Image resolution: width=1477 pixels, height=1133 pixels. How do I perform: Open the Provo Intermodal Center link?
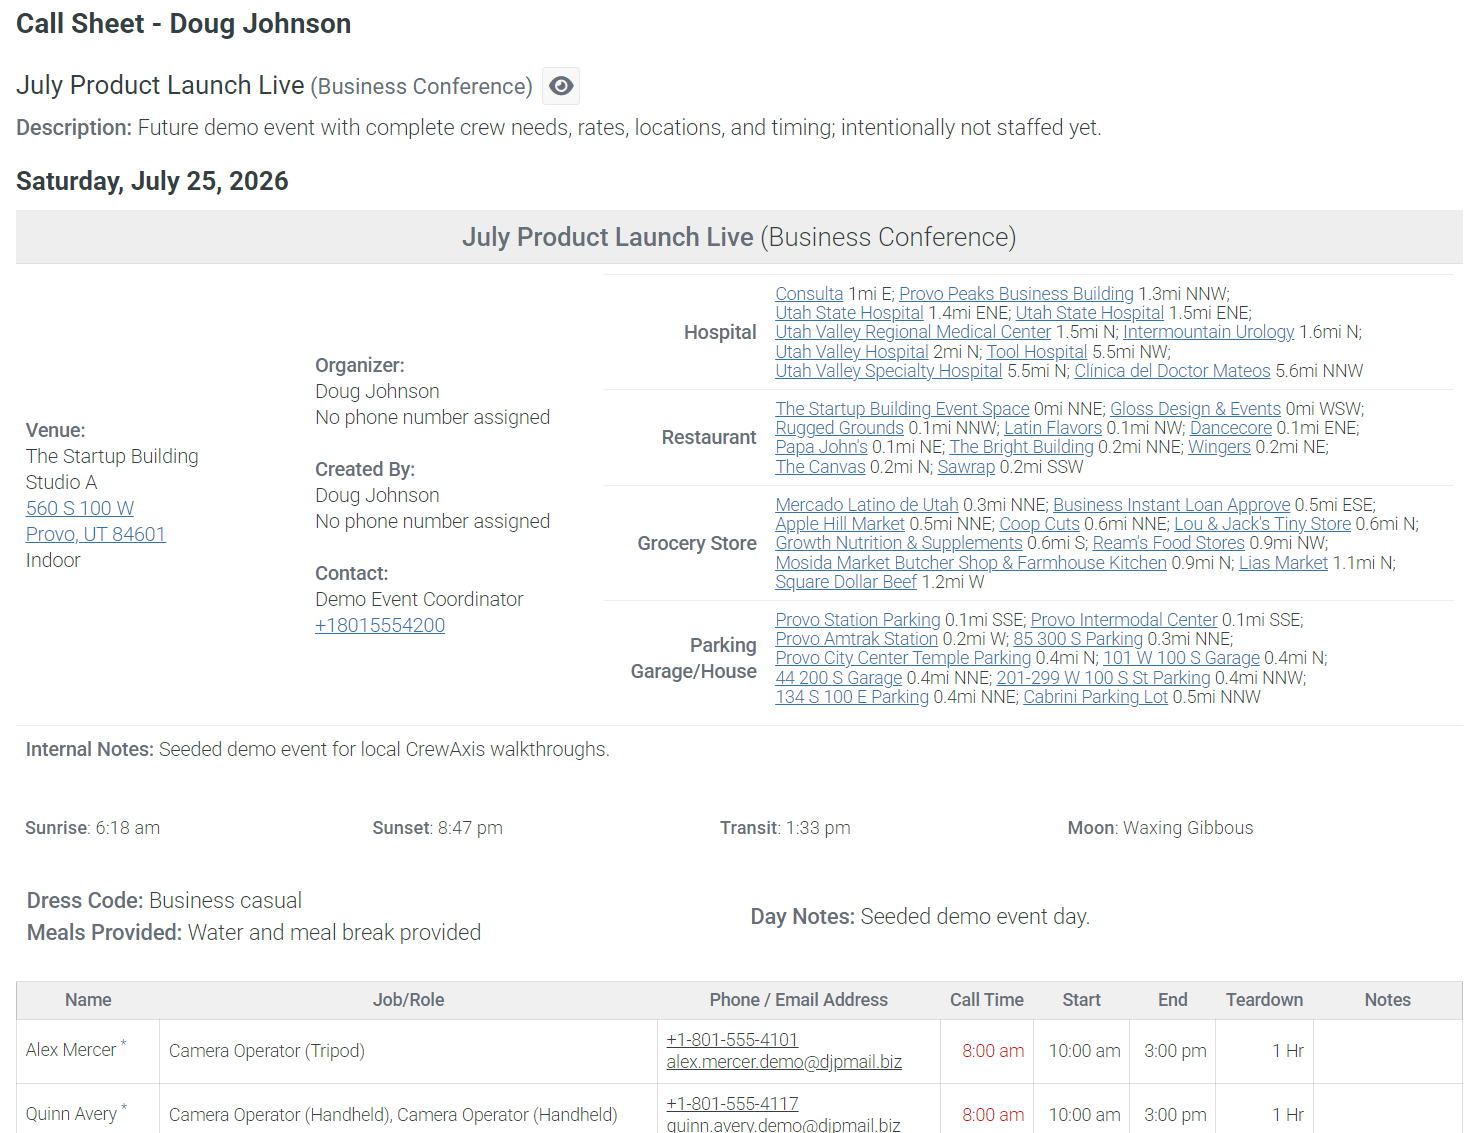coord(1124,620)
